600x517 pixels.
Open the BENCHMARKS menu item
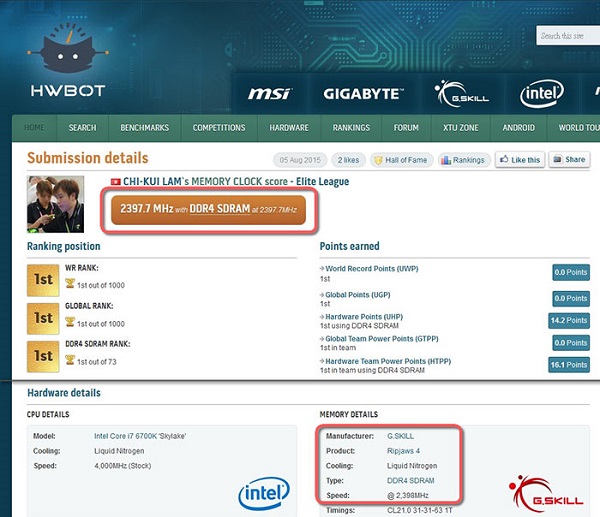click(145, 128)
